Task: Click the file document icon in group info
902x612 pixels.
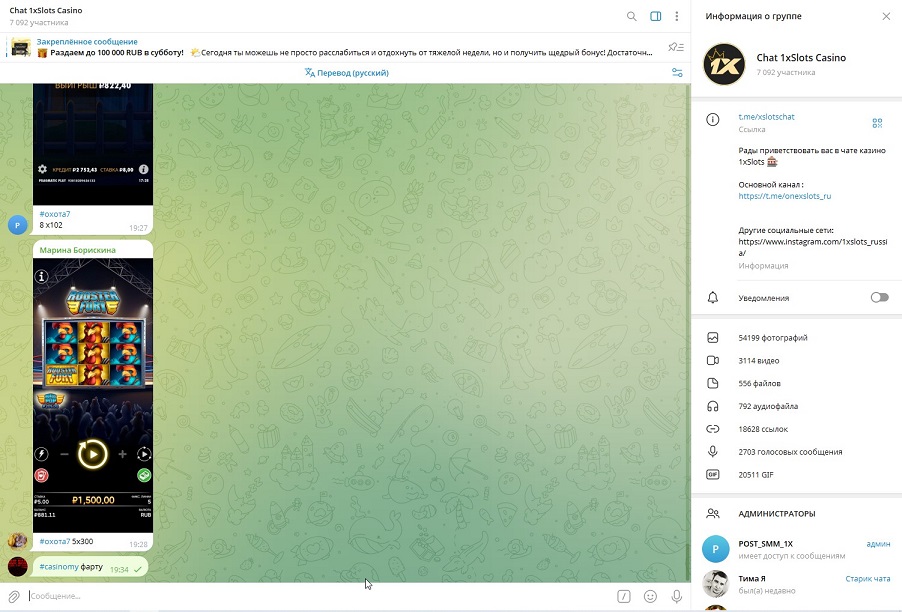Action: pos(713,383)
